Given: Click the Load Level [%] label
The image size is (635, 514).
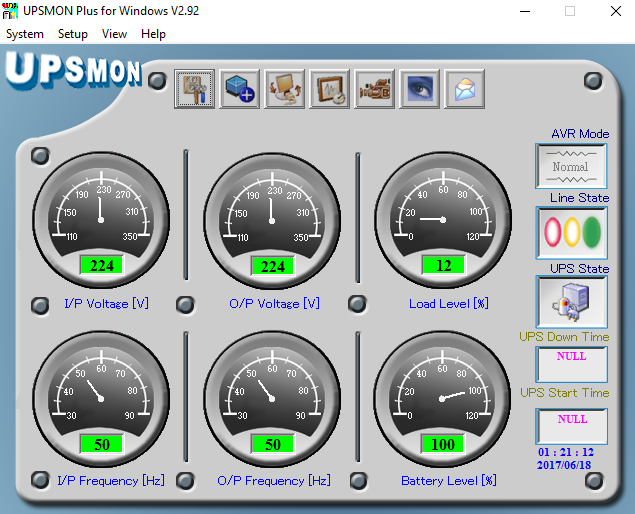Looking at the screenshot, I should [x=449, y=303].
